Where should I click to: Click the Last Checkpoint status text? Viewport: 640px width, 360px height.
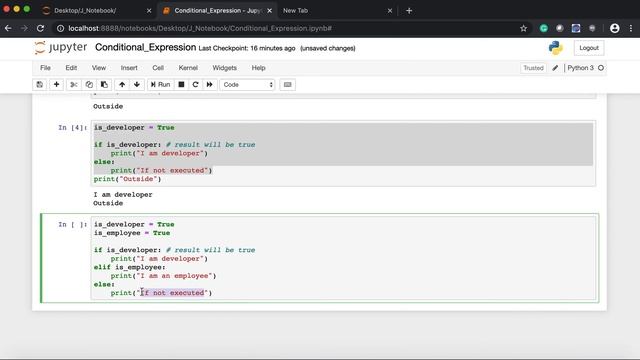point(247,48)
